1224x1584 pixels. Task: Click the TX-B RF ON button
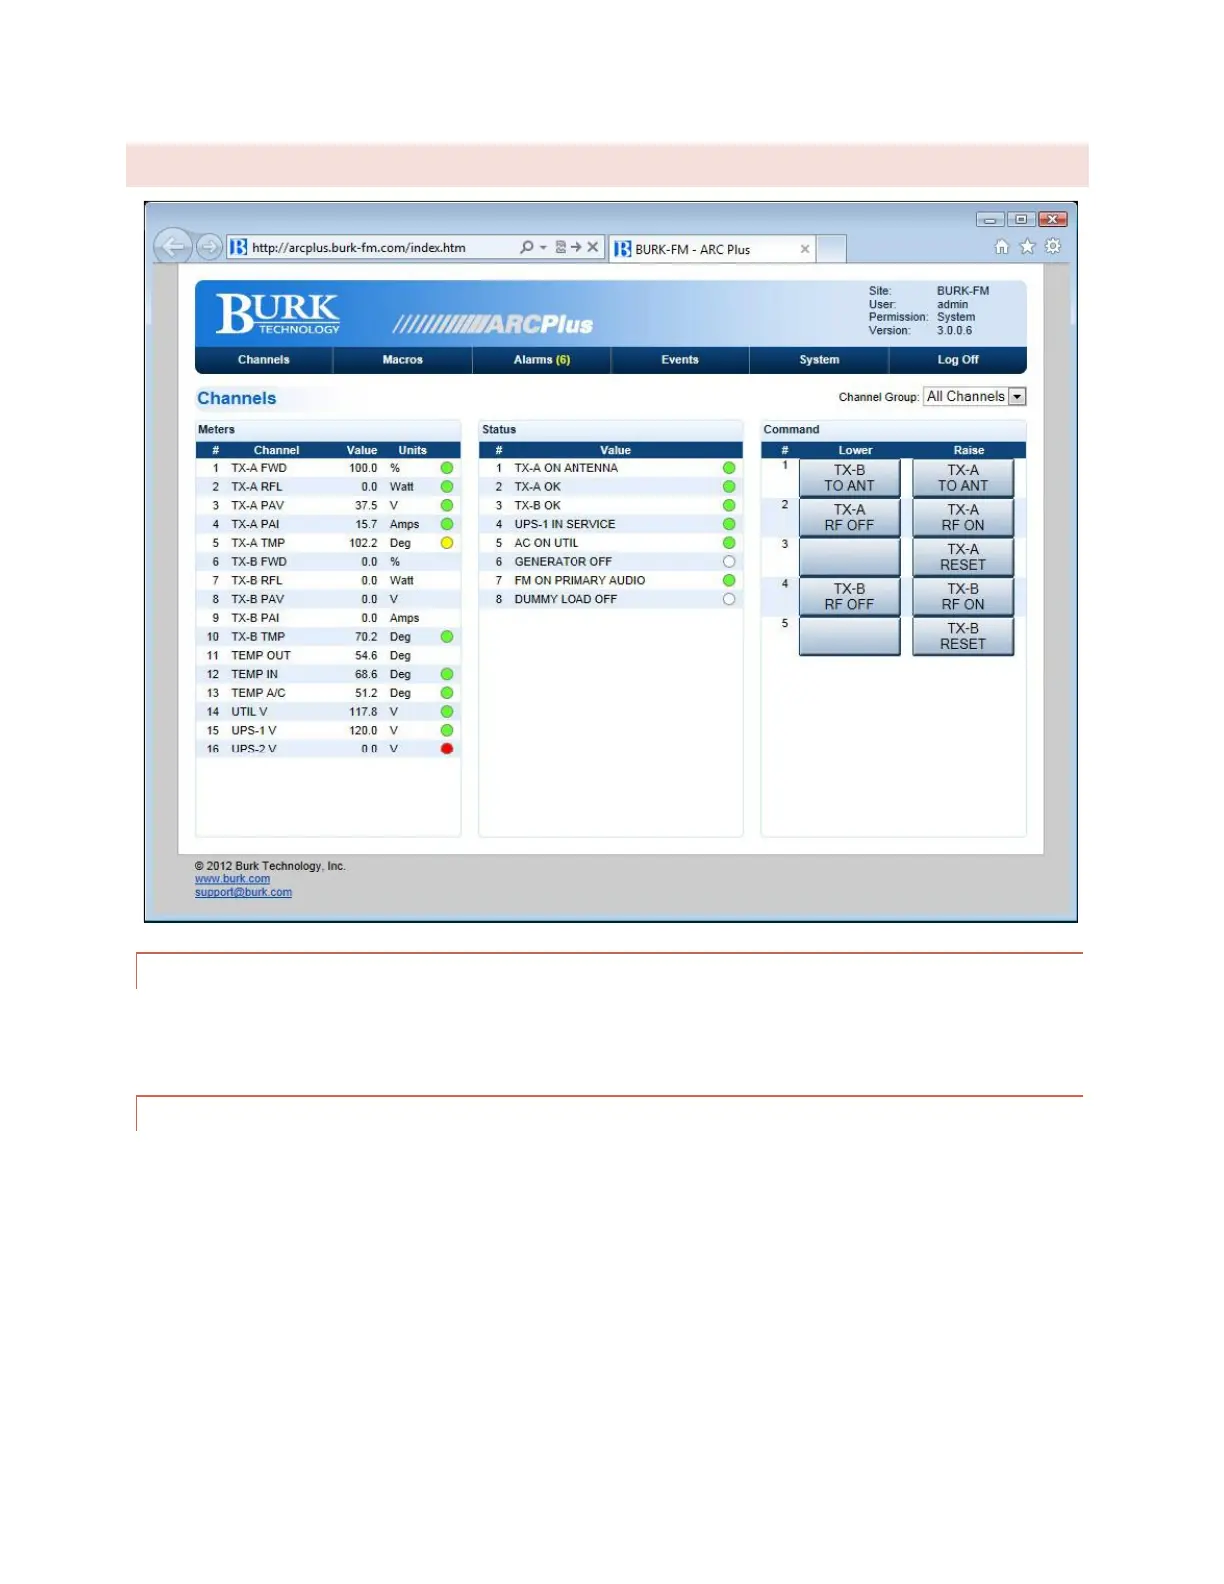[963, 597]
